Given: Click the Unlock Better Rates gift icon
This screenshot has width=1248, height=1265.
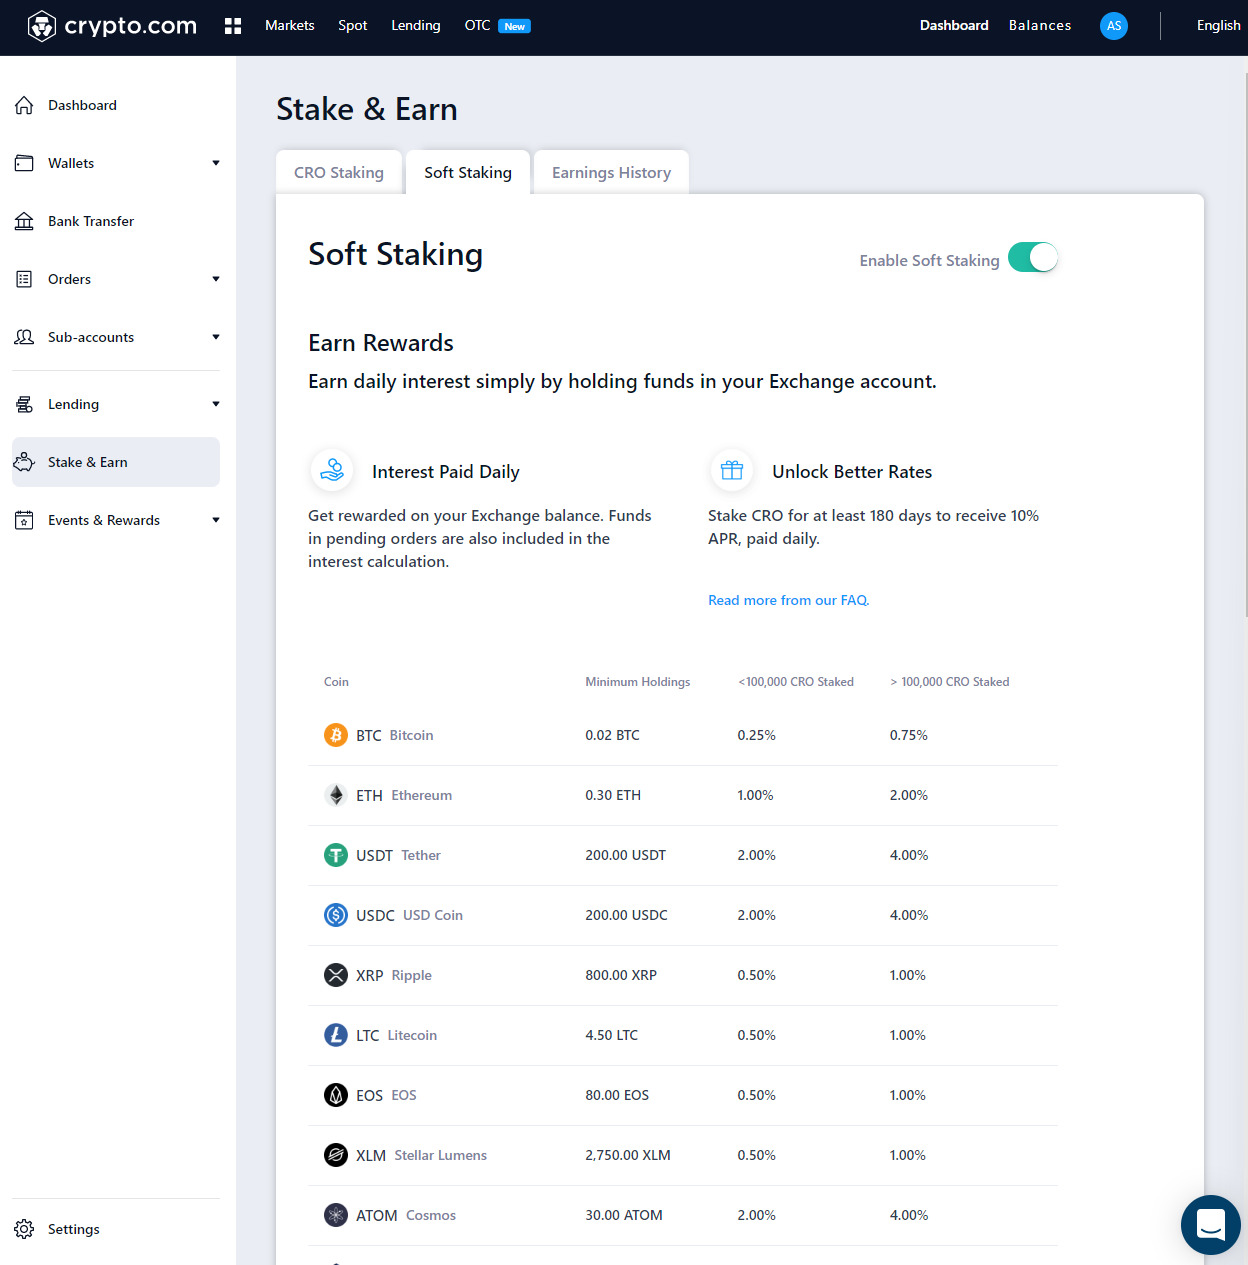Looking at the screenshot, I should [x=732, y=470].
